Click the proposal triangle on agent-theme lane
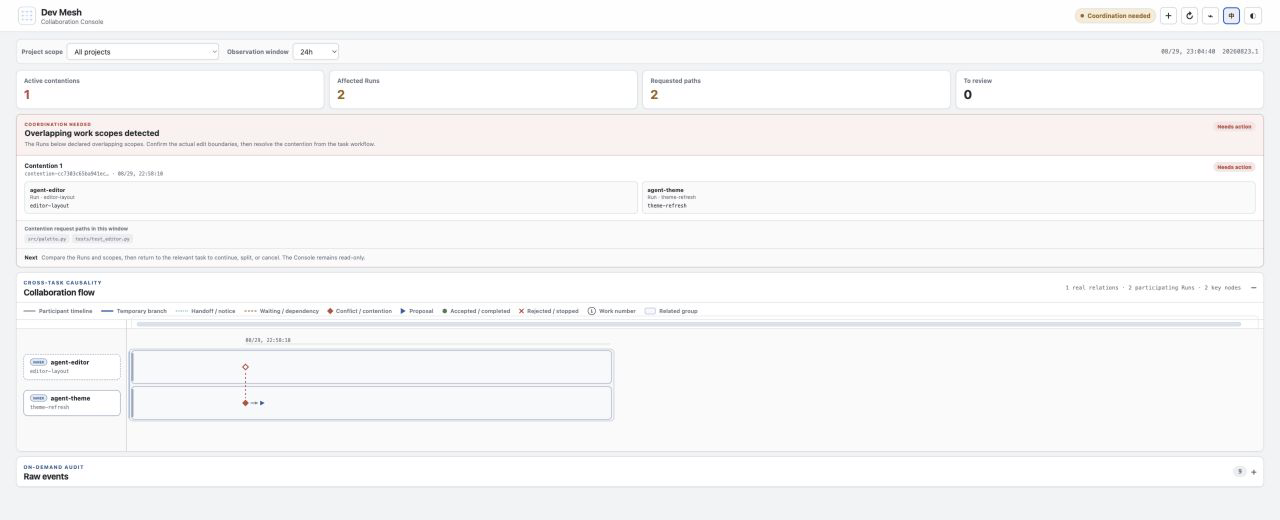The height and width of the screenshot is (520, 1280). click(x=262, y=403)
